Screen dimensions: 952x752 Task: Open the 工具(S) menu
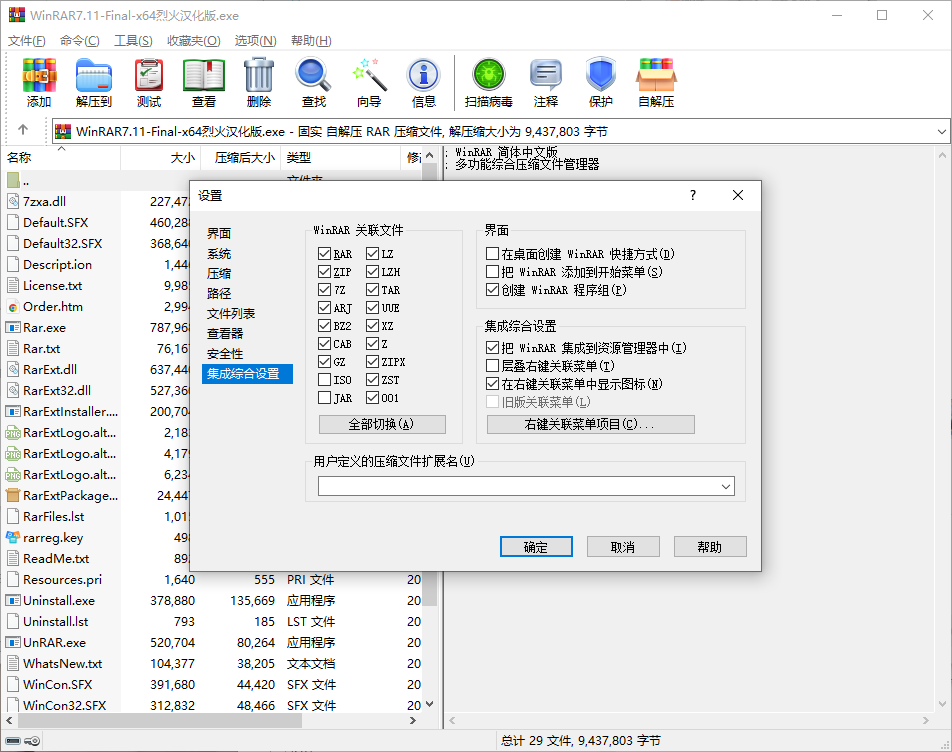click(x=133, y=41)
